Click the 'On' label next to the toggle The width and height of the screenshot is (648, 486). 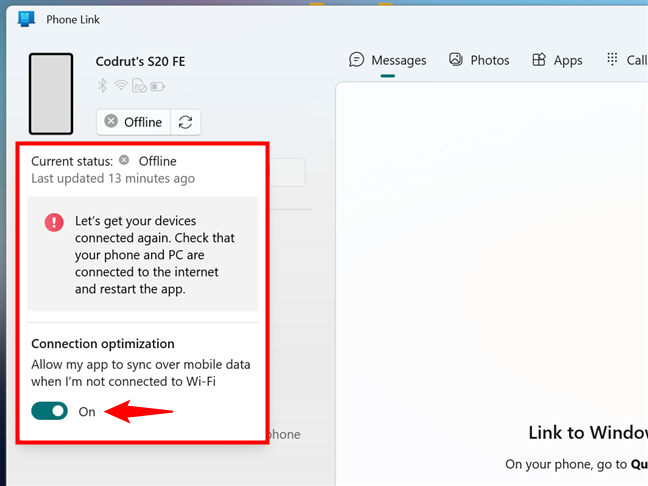click(x=87, y=412)
